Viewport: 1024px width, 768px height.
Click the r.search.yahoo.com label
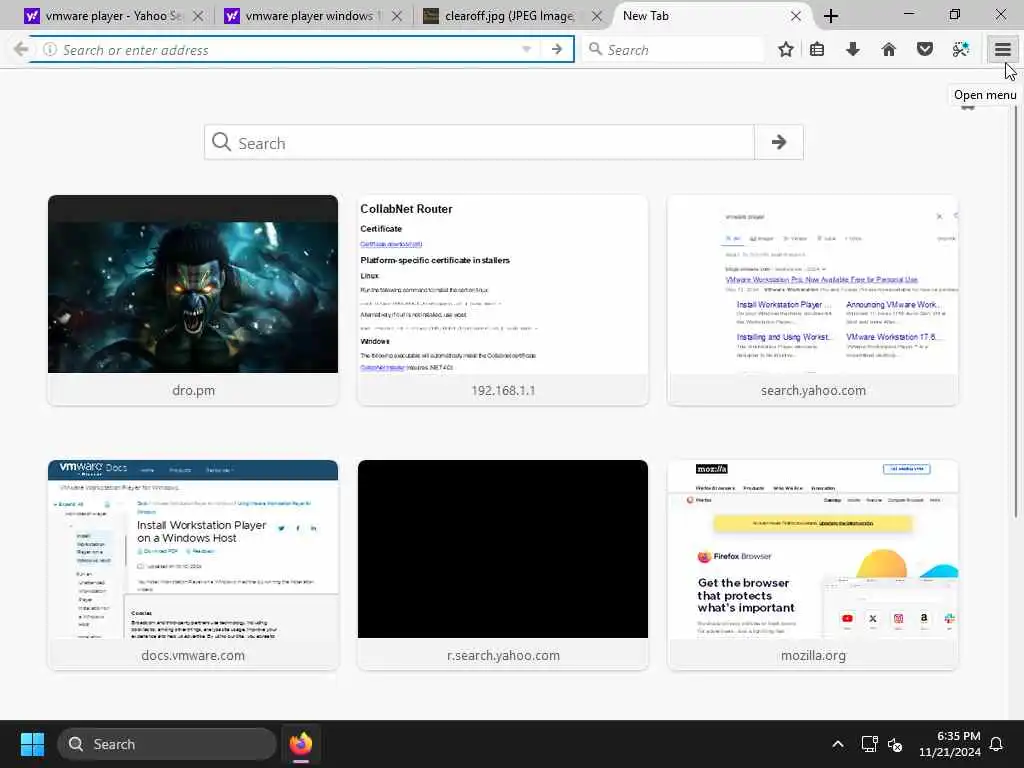click(x=503, y=656)
